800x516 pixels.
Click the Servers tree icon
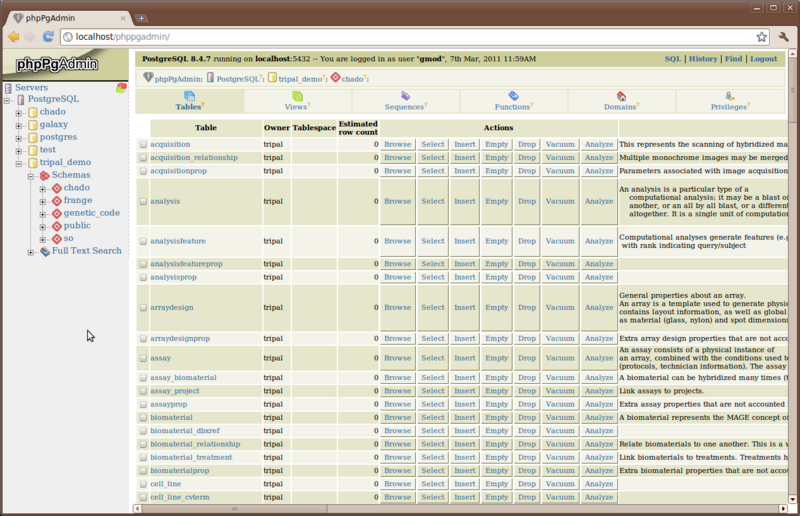point(8,88)
